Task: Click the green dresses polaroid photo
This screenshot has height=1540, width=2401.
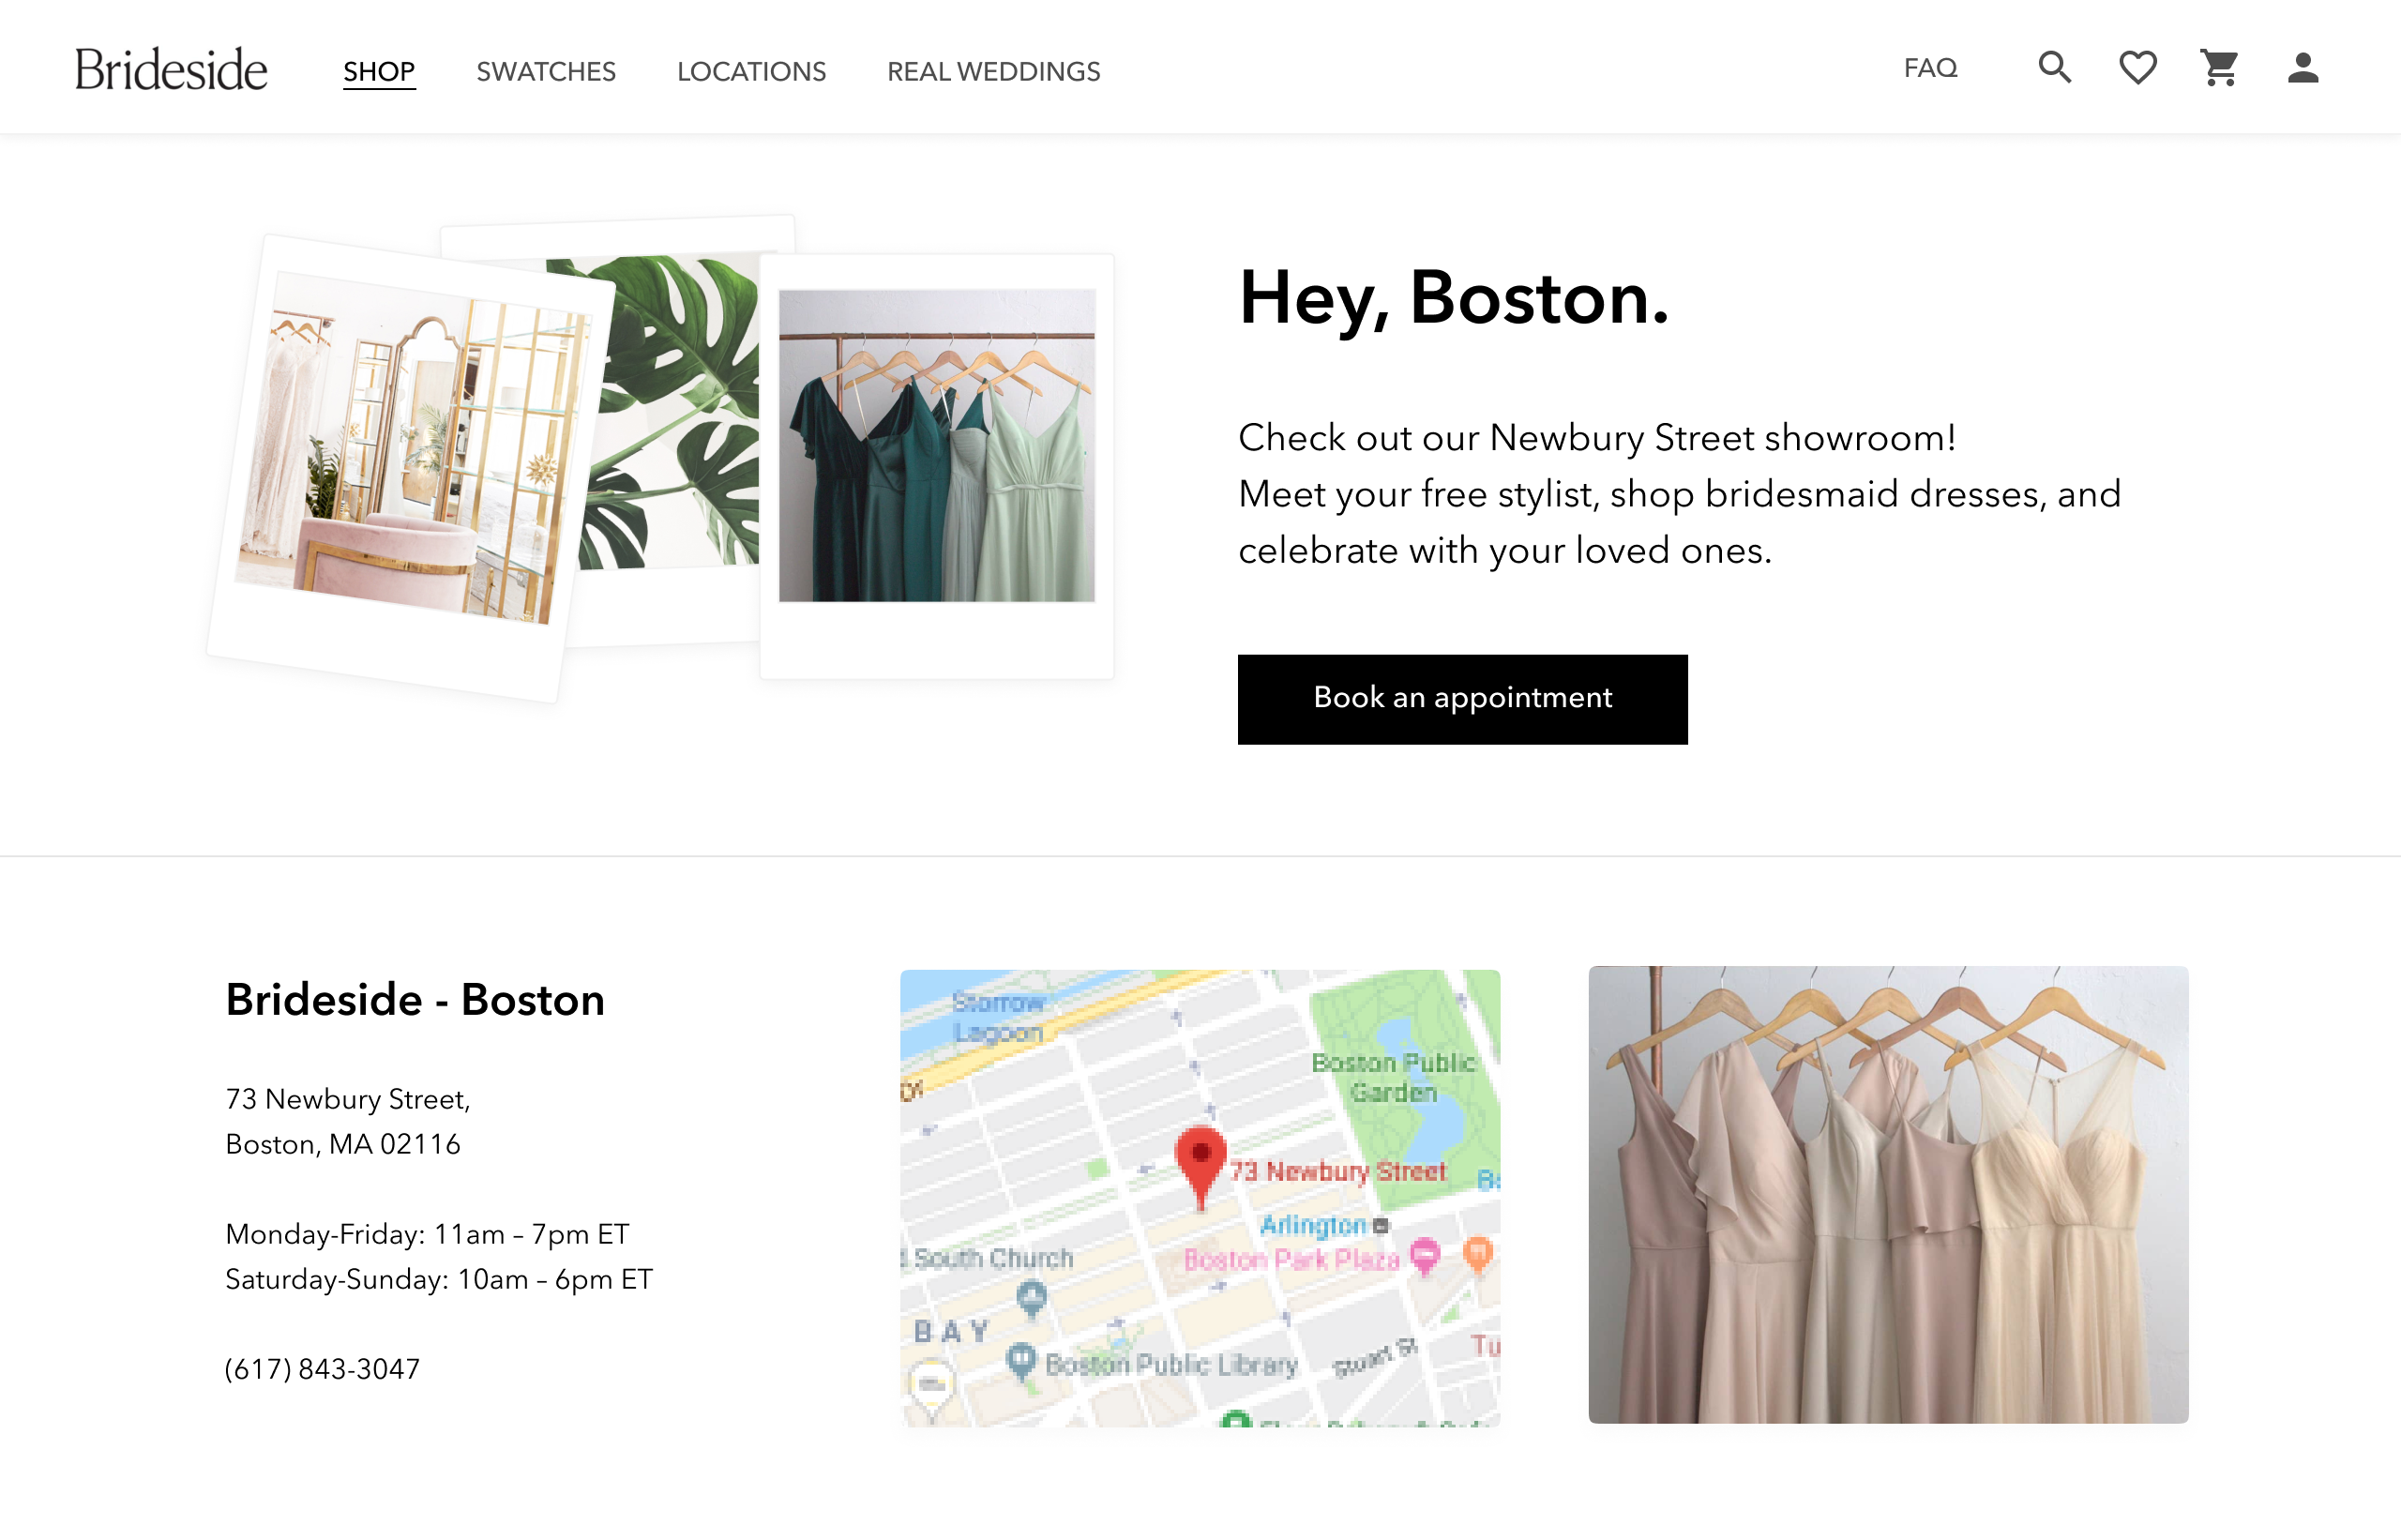Action: pyautogui.click(x=937, y=466)
